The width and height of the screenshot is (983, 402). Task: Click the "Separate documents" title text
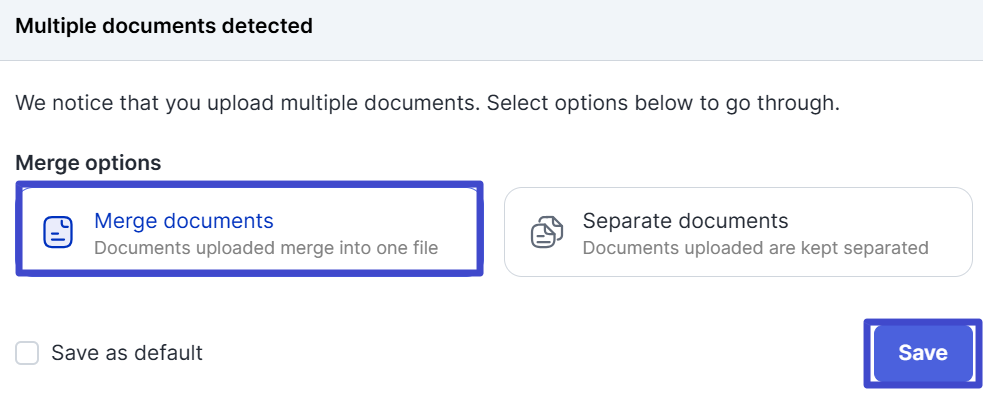pyautogui.click(x=685, y=221)
